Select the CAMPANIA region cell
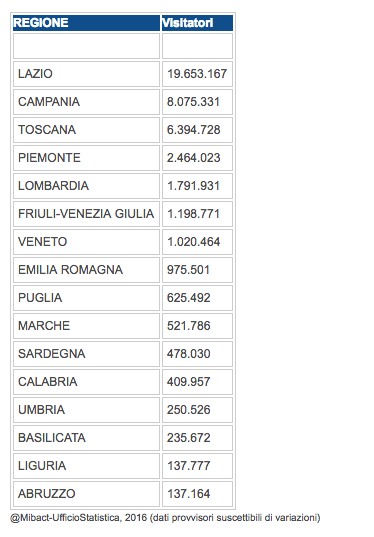The image size is (374, 537). click(x=86, y=102)
